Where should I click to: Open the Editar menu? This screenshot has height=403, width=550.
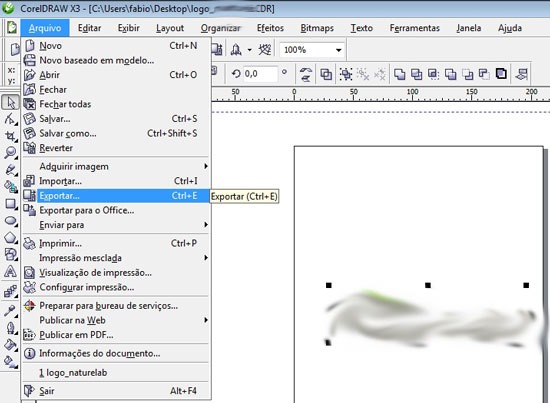coord(89,28)
